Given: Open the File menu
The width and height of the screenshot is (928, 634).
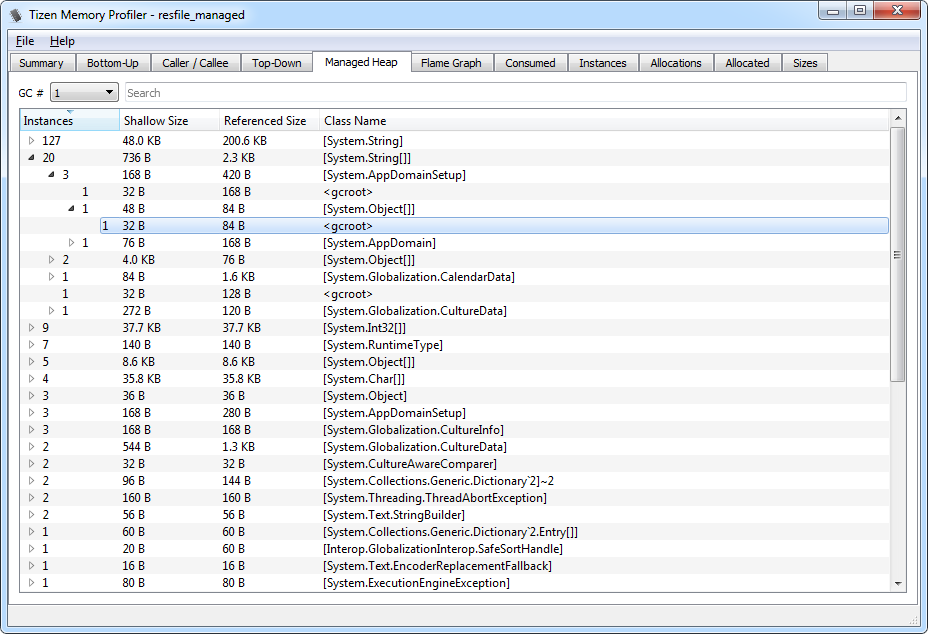Looking at the screenshot, I should click(24, 41).
